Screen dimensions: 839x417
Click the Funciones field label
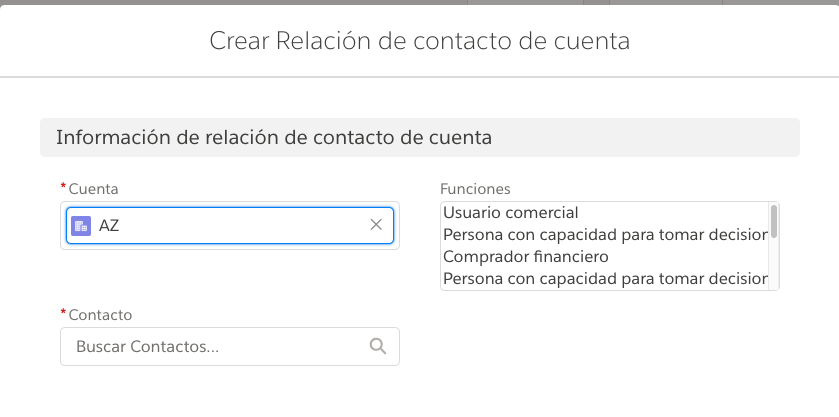(x=476, y=188)
